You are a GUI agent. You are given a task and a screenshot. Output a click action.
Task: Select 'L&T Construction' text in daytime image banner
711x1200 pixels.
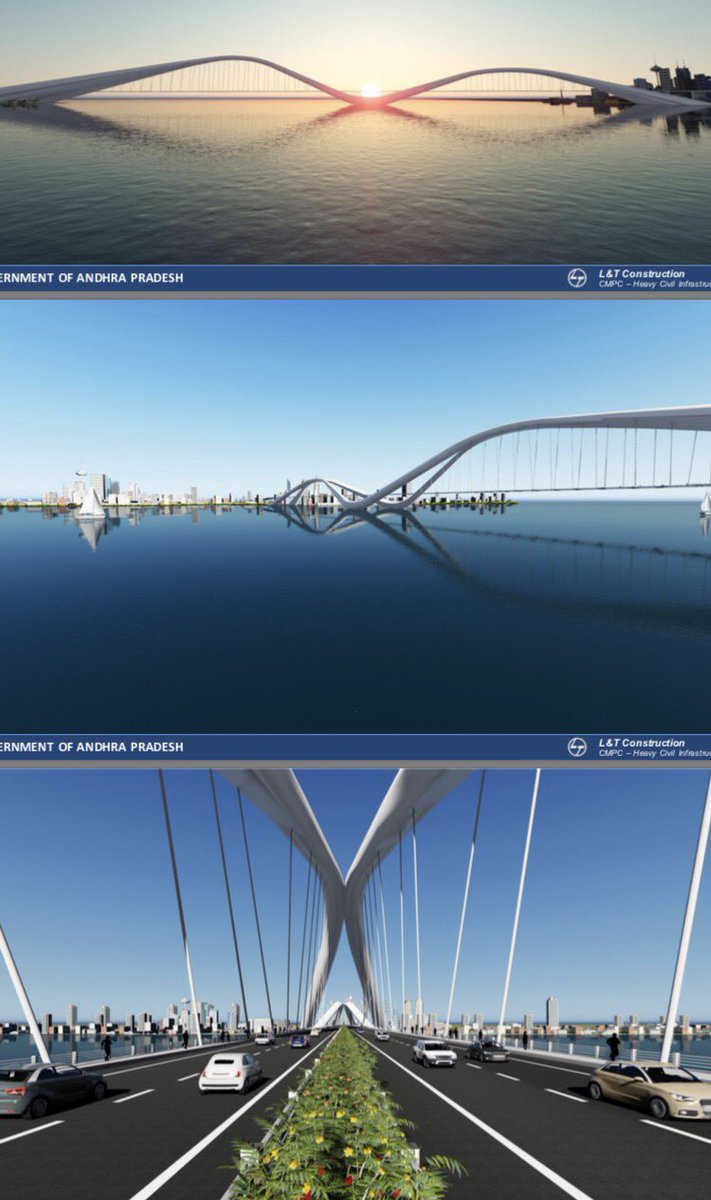pos(642,743)
